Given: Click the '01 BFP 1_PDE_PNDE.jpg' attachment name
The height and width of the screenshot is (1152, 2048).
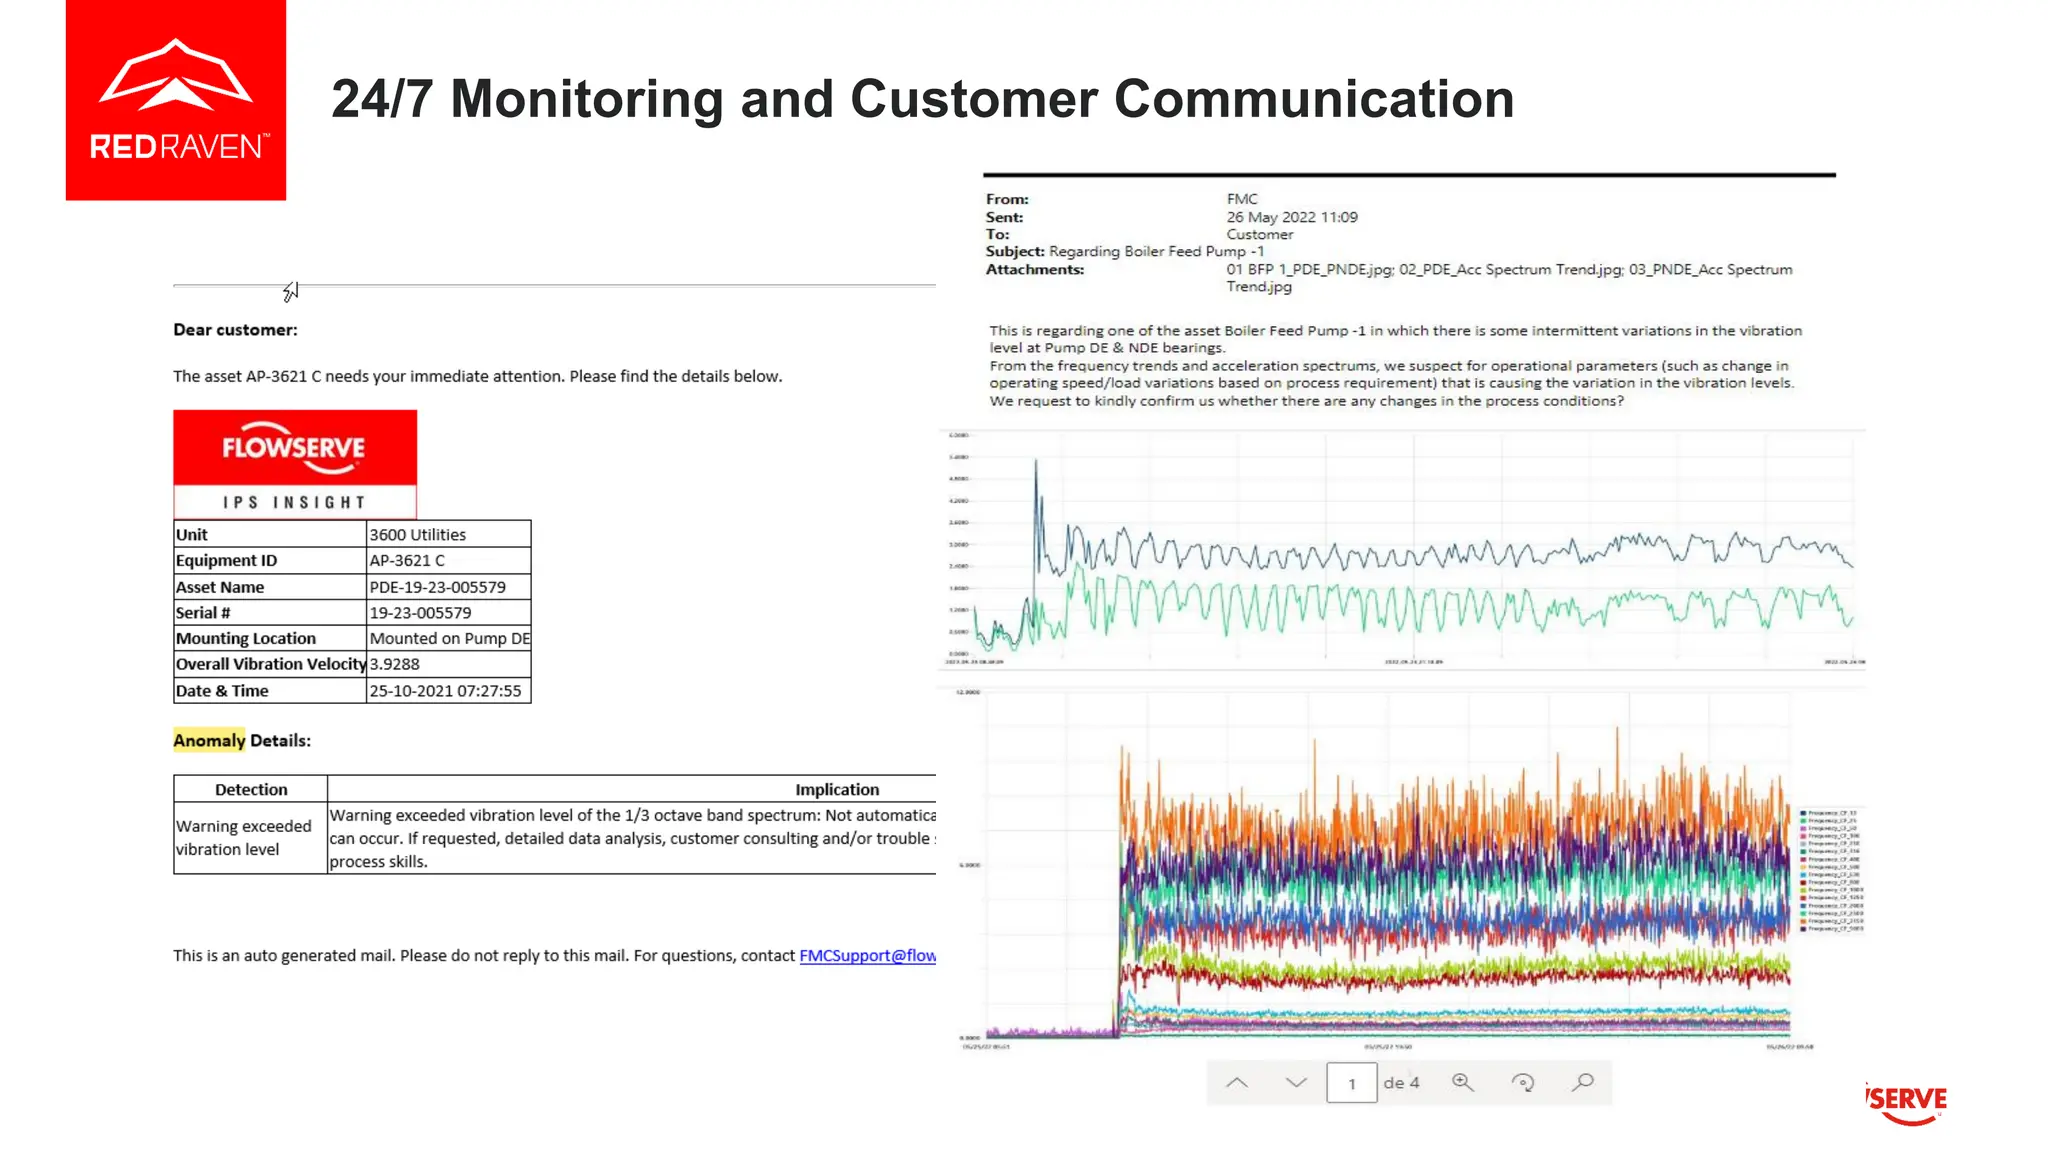Looking at the screenshot, I should click(x=1309, y=270).
